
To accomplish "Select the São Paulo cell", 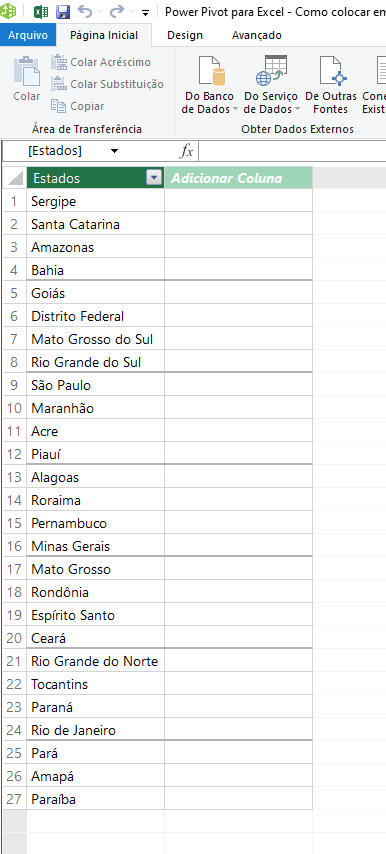I will point(95,385).
